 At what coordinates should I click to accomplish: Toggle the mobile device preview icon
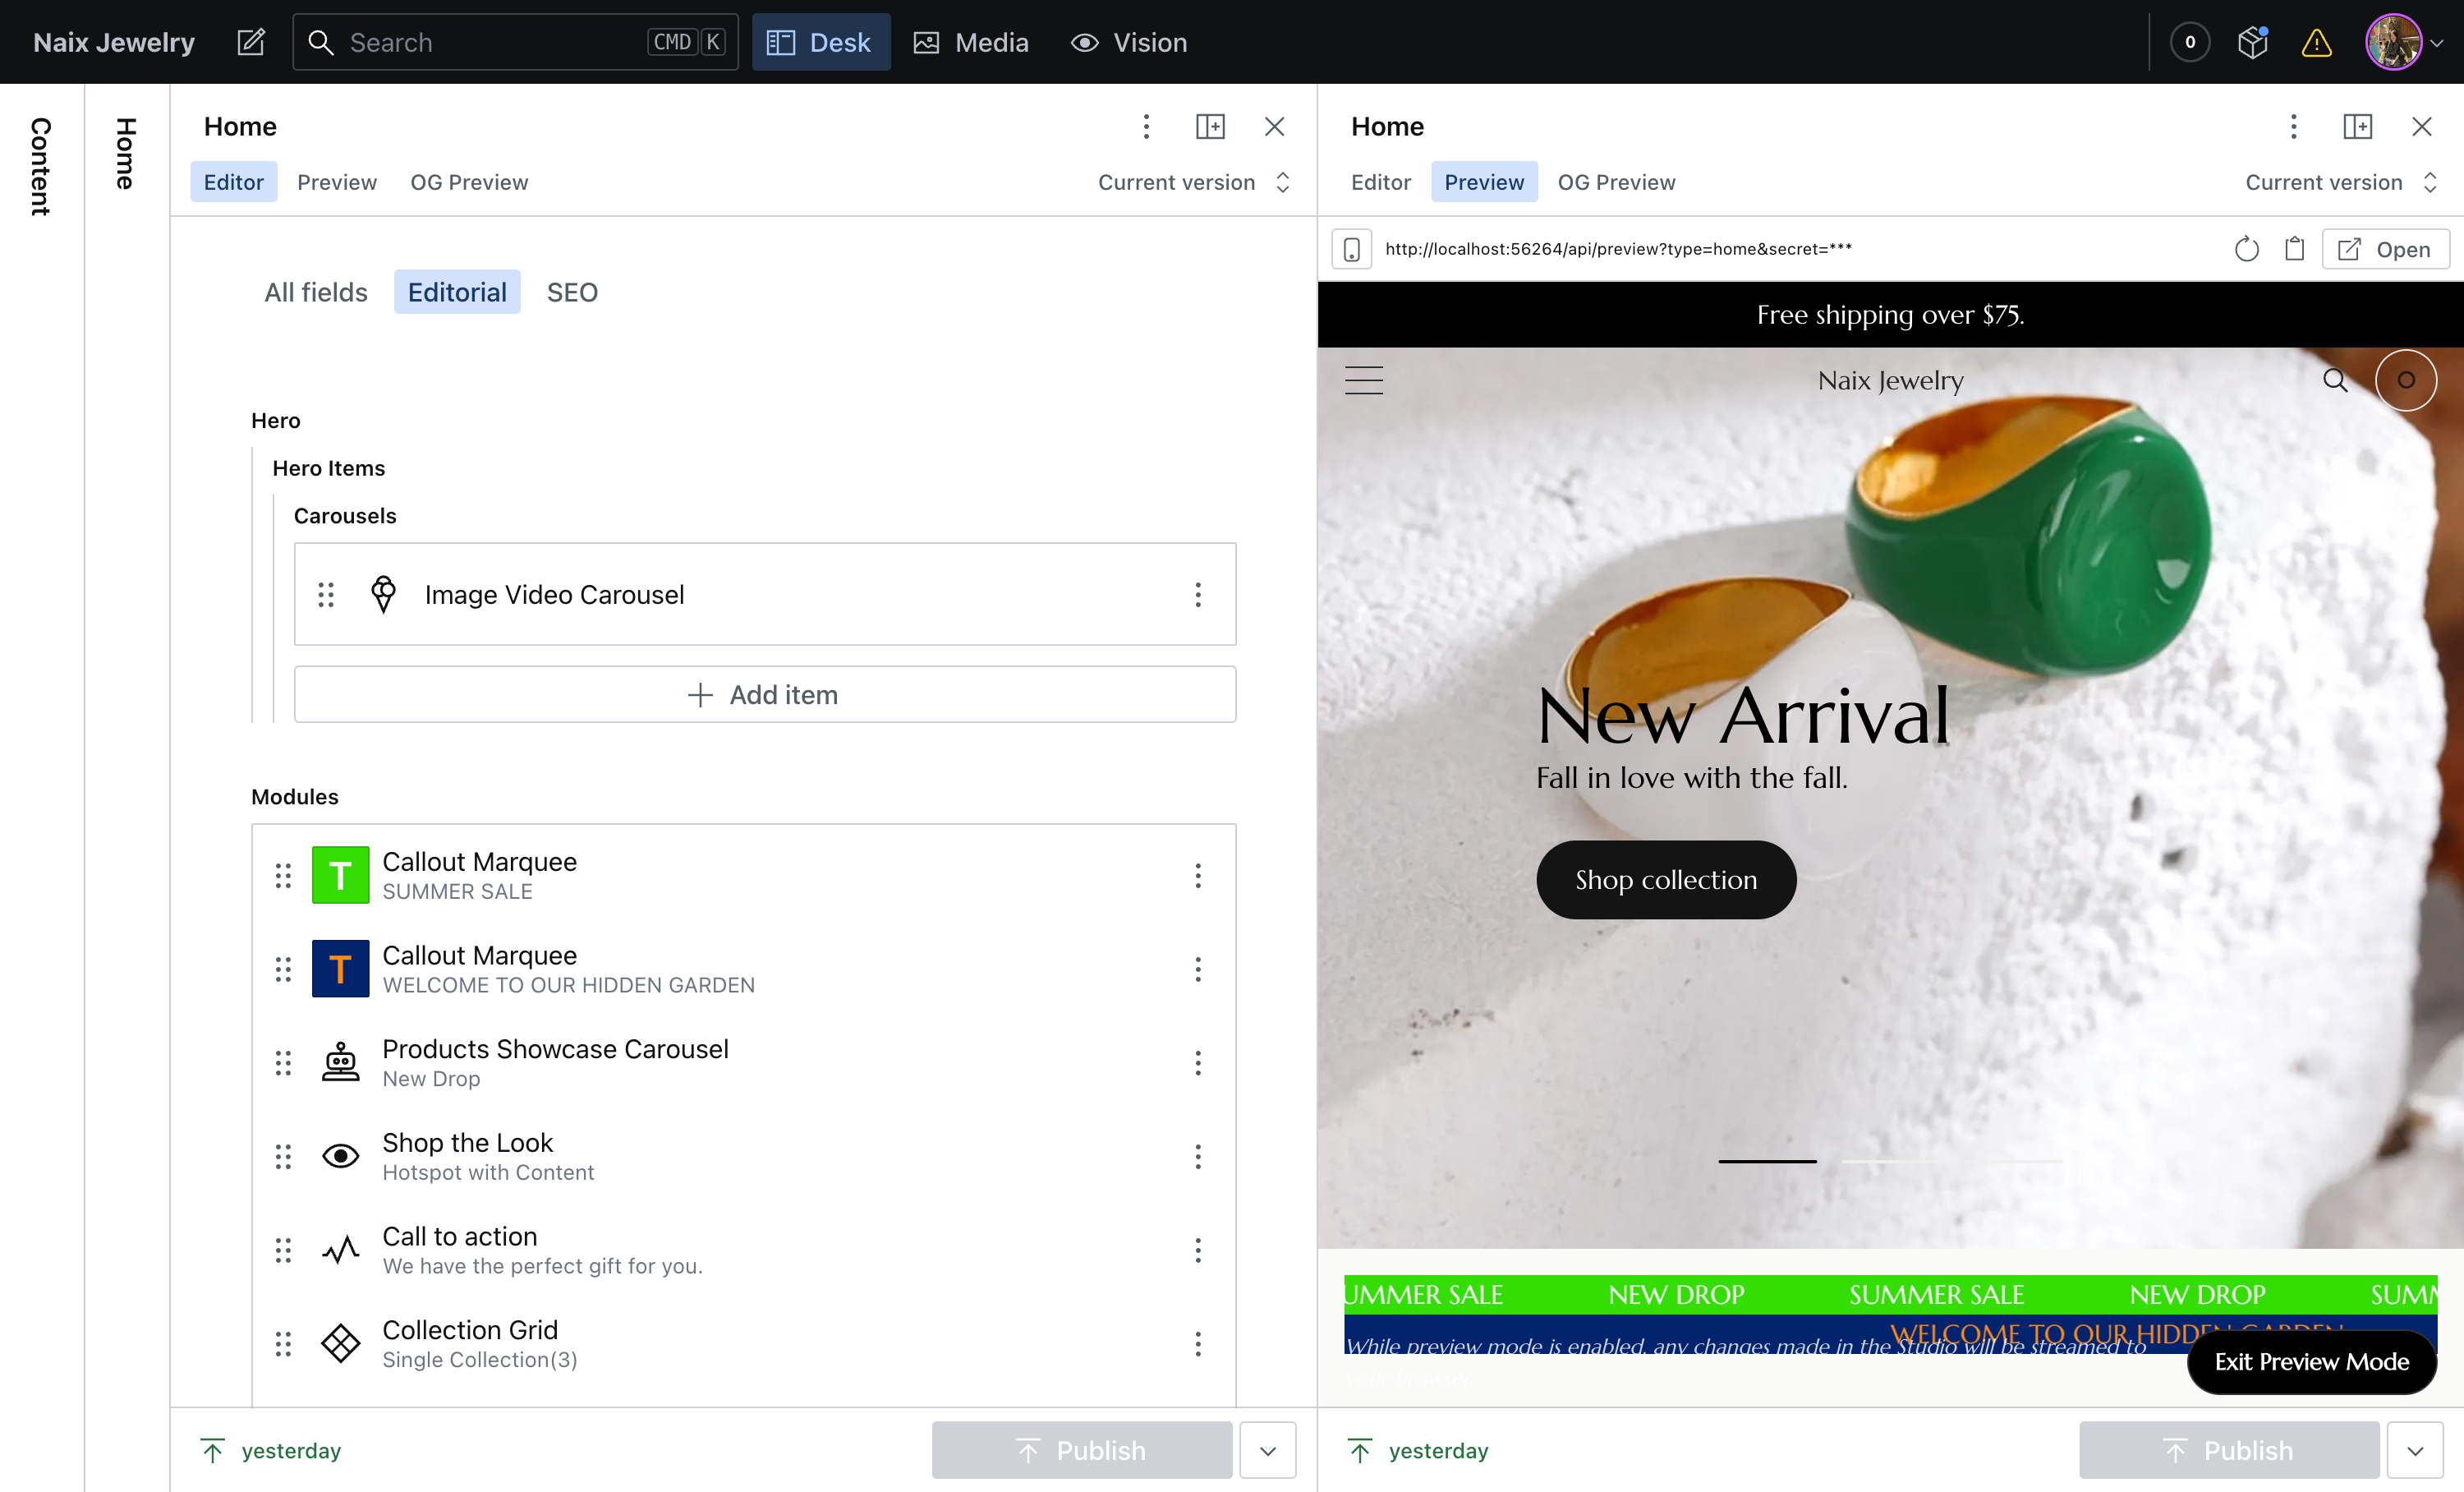1351,249
